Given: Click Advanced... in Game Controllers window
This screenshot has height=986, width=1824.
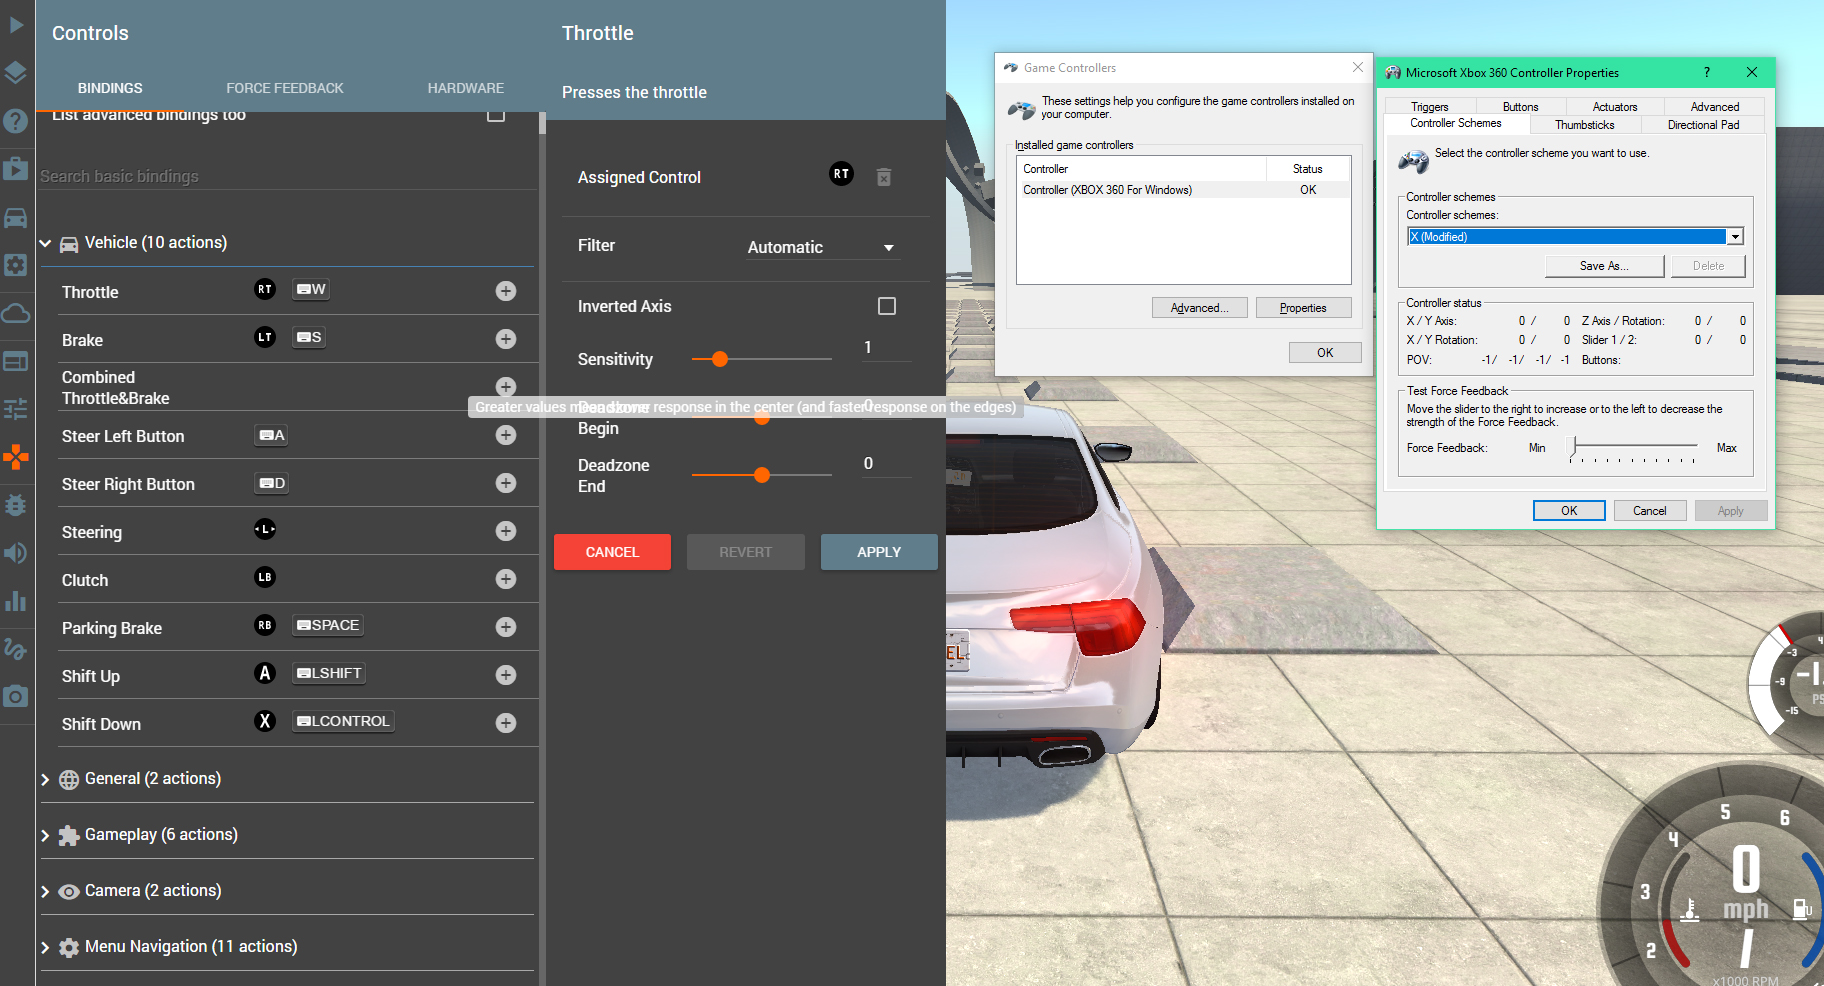Looking at the screenshot, I should tap(1200, 308).
